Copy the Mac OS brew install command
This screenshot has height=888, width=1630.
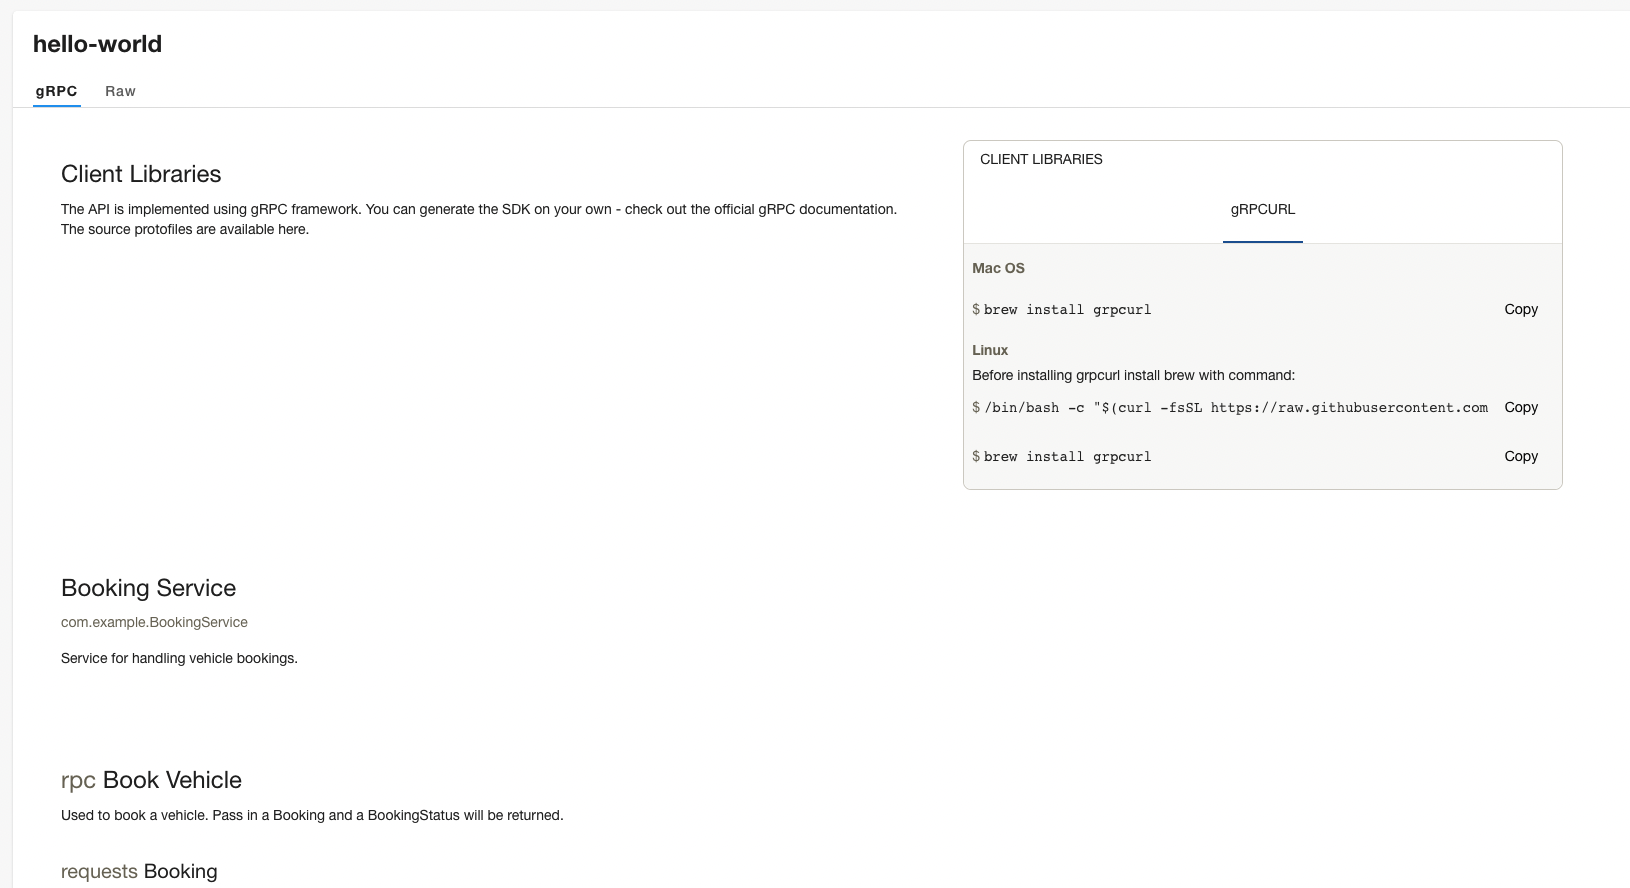click(1521, 309)
